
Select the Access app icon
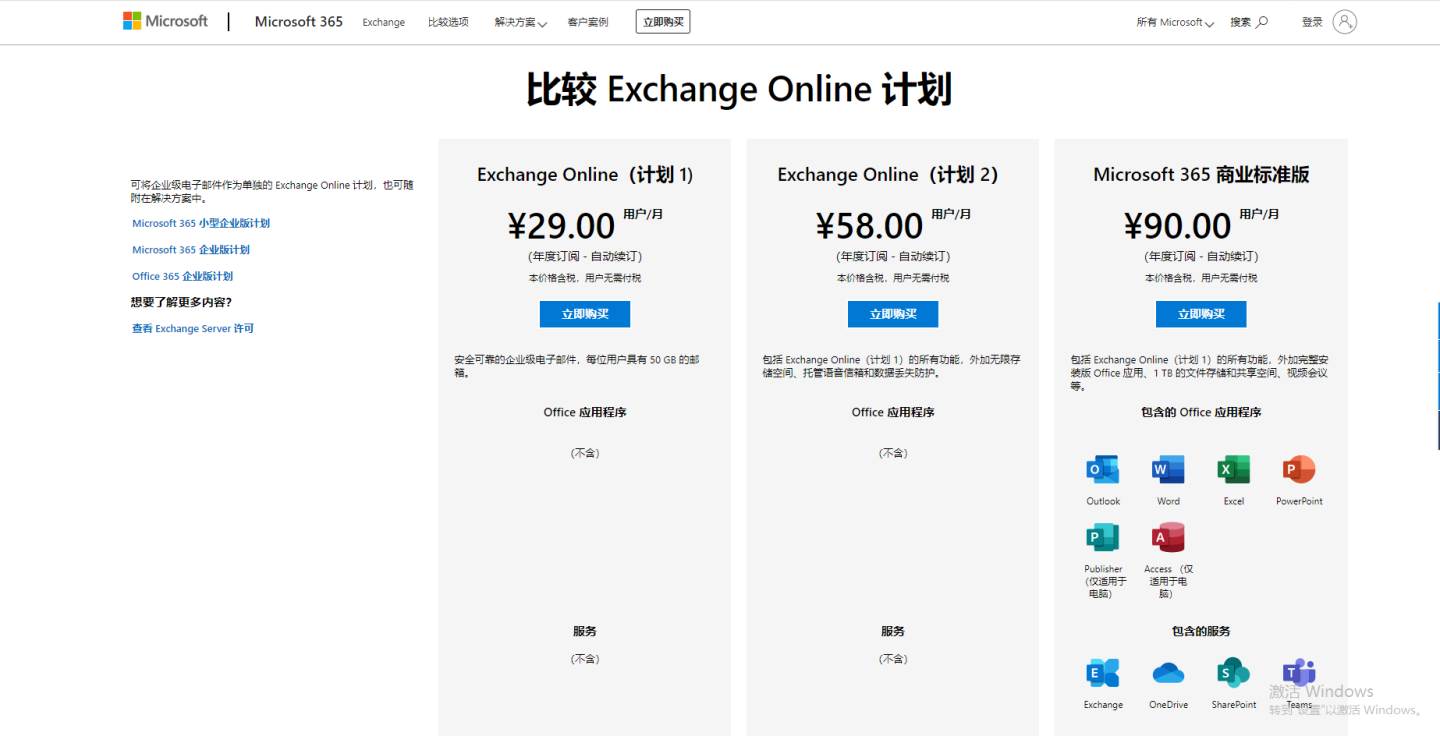1168,537
